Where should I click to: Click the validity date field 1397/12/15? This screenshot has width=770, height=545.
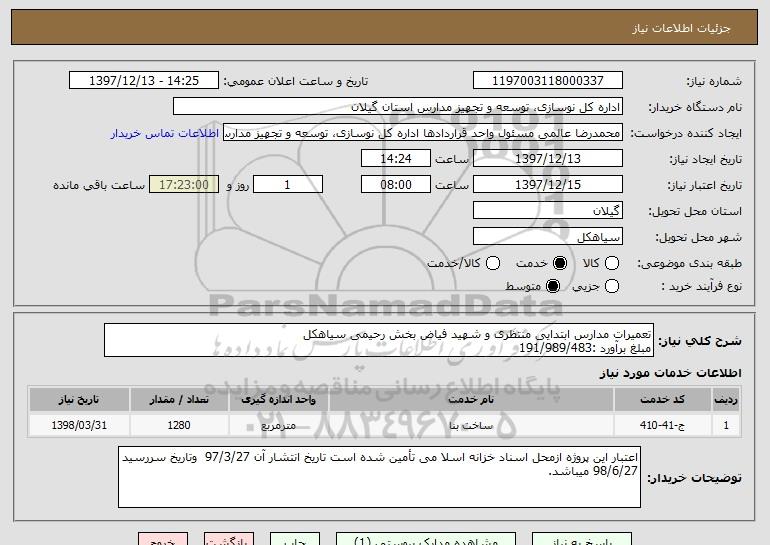(548, 185)
